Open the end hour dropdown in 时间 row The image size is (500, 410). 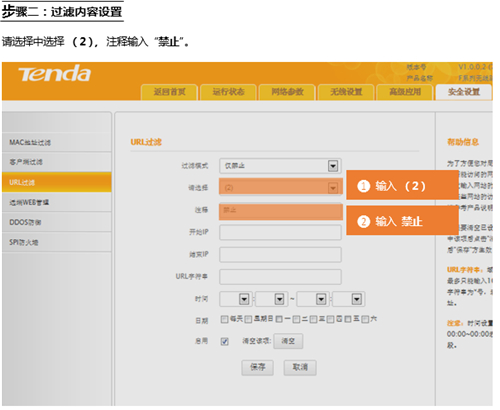[x=313, y=299]
